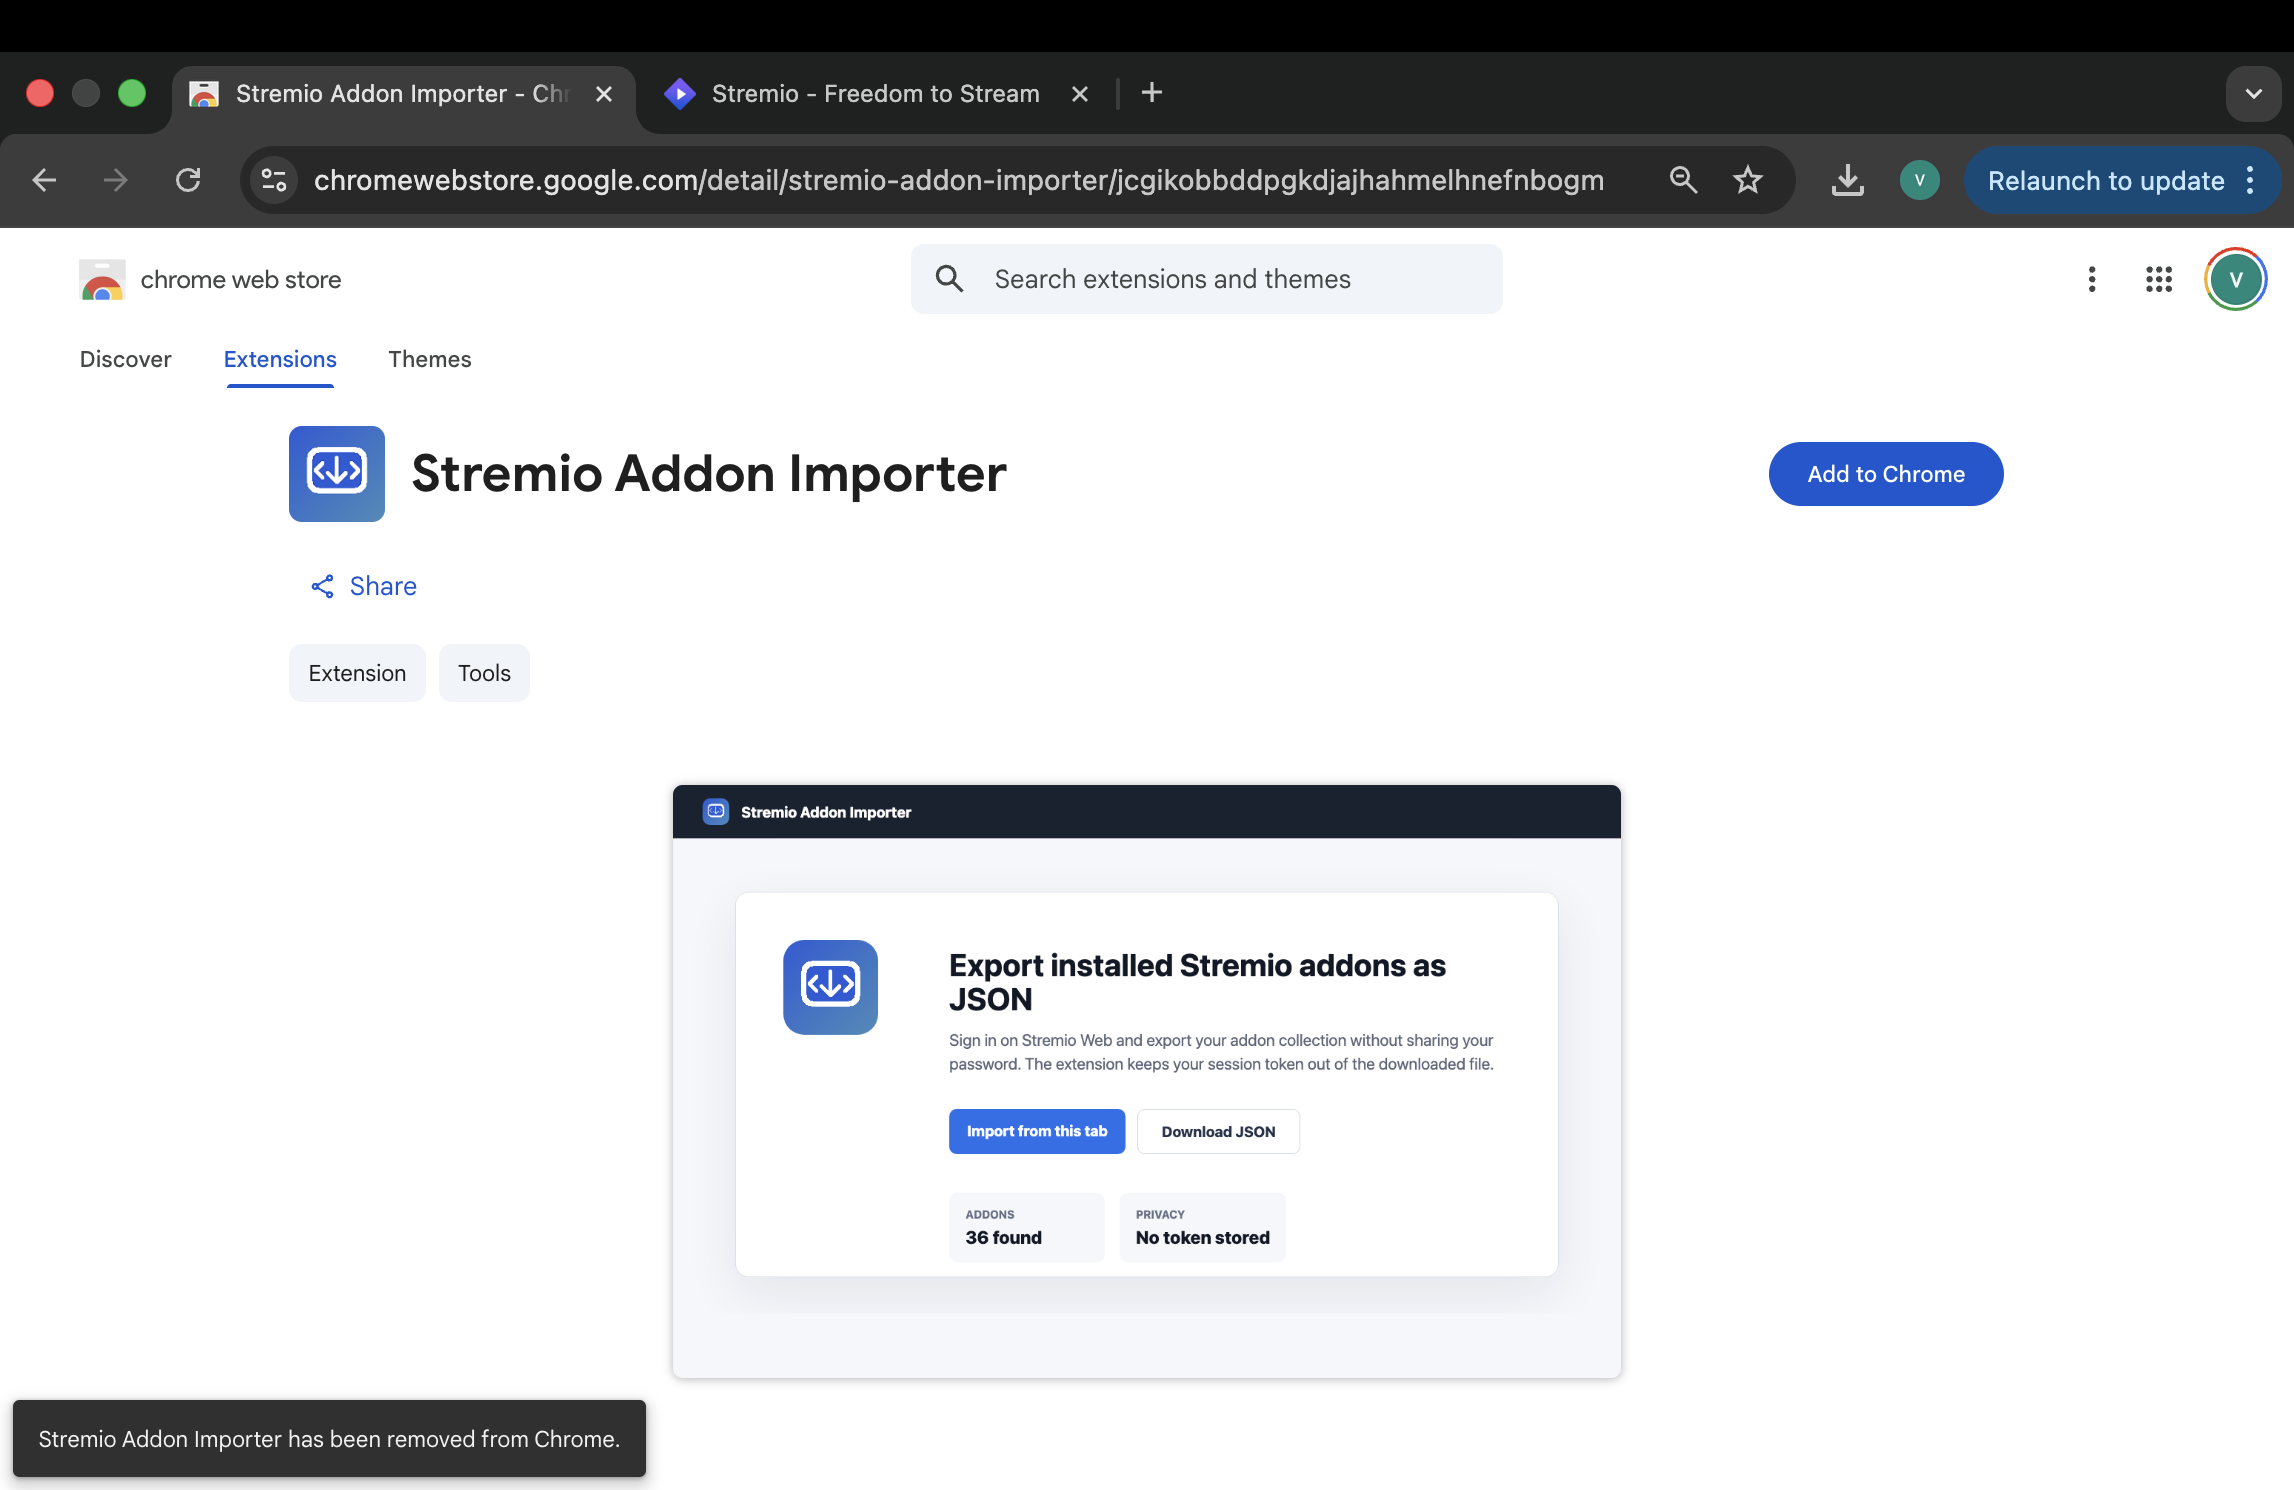Go back using the browser back arrow
2294x1490 pixels.
click(44, 180)
